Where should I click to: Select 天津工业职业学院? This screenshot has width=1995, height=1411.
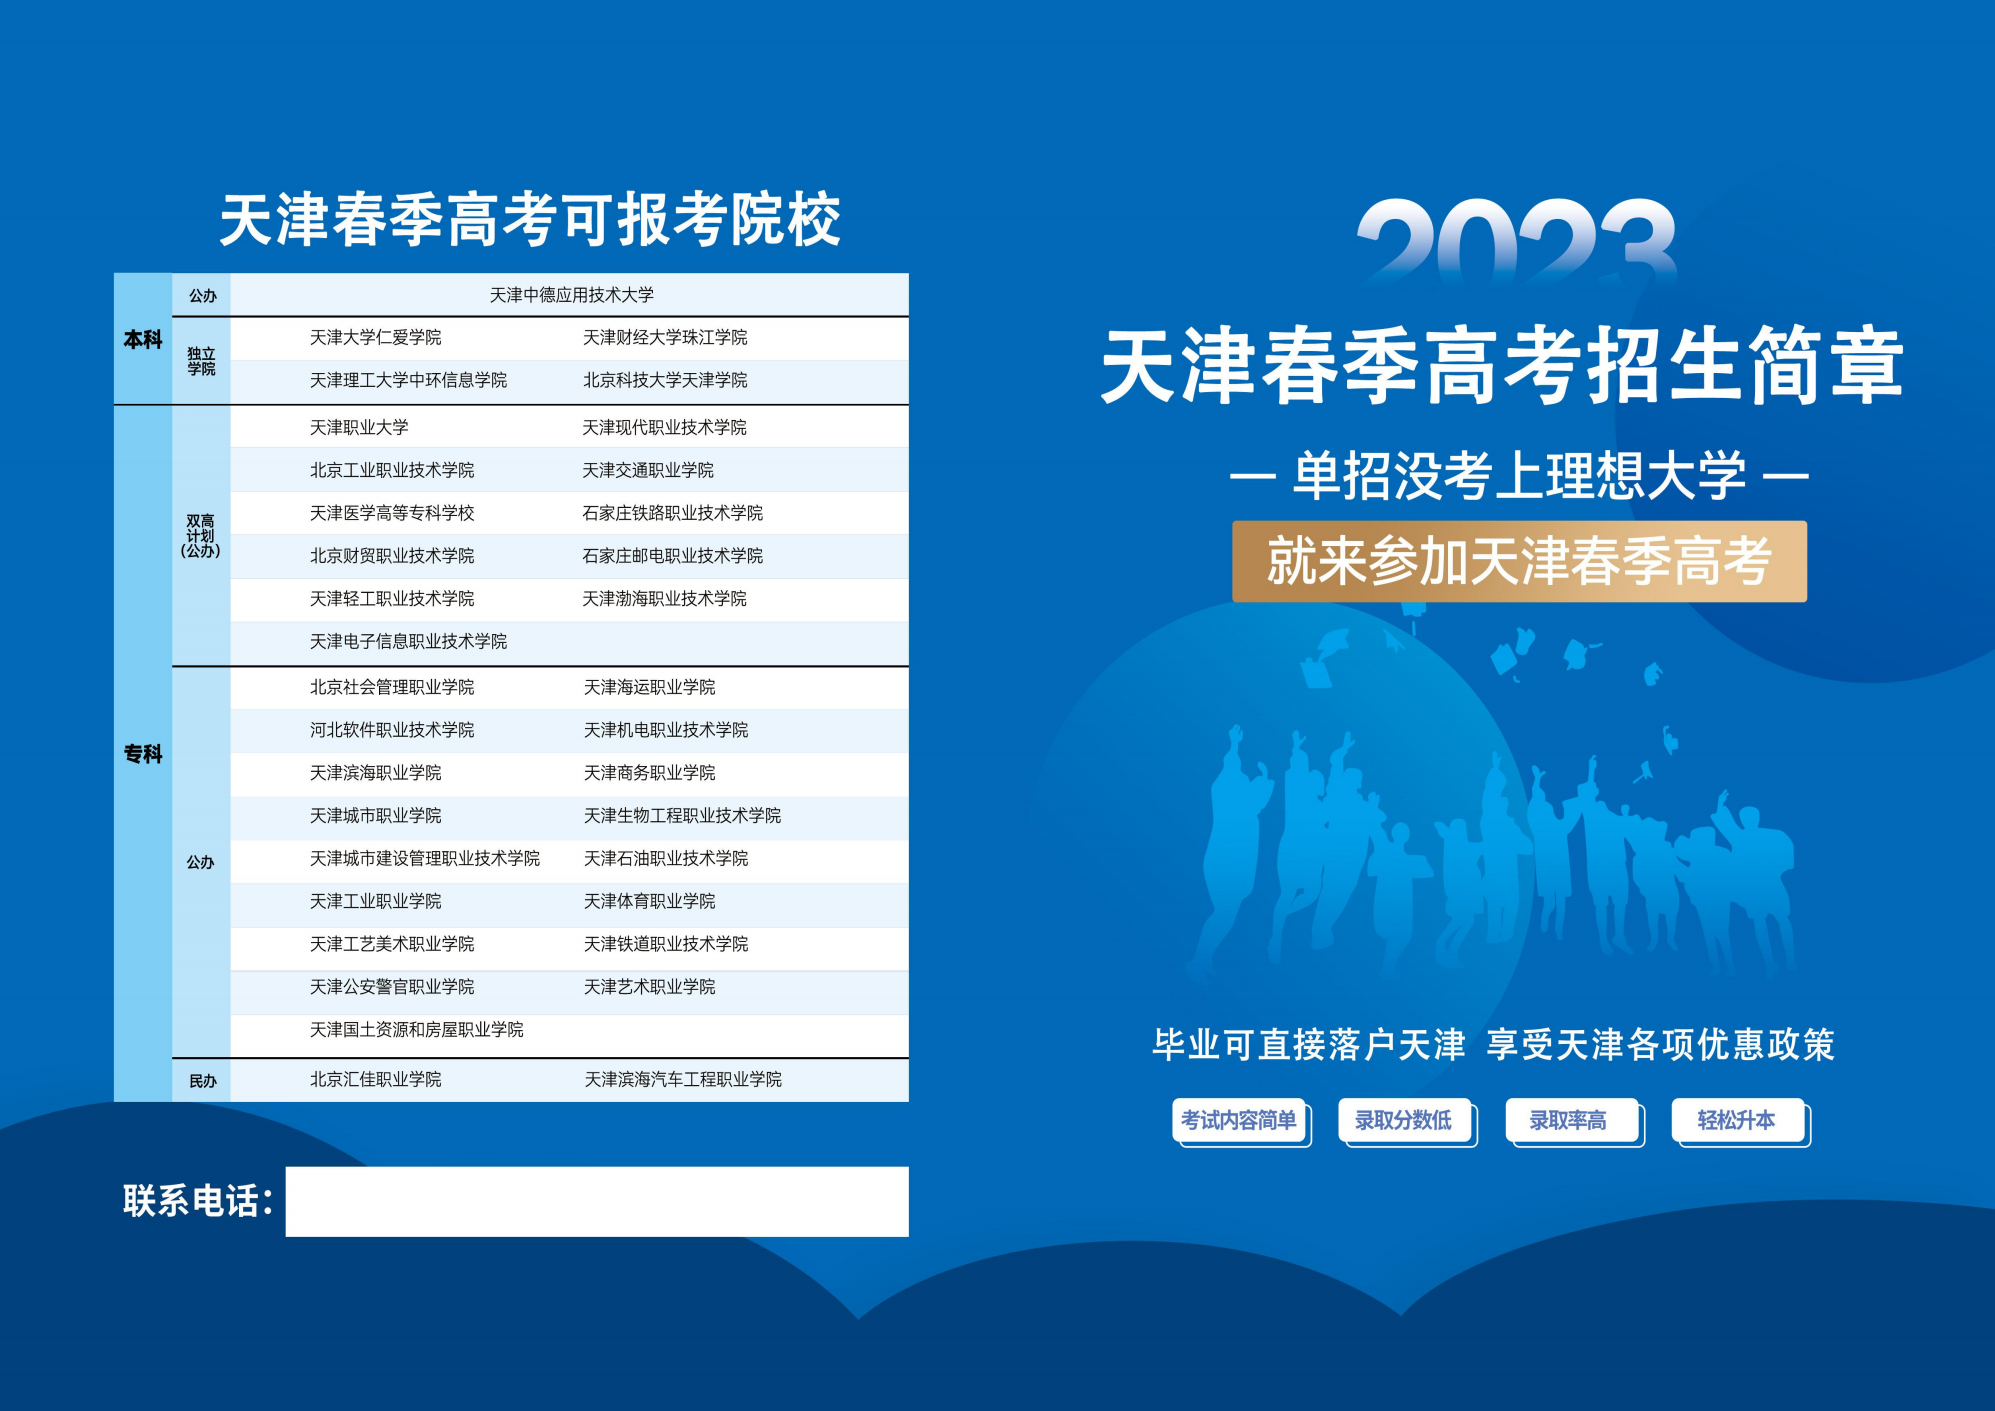coord(375,902)
